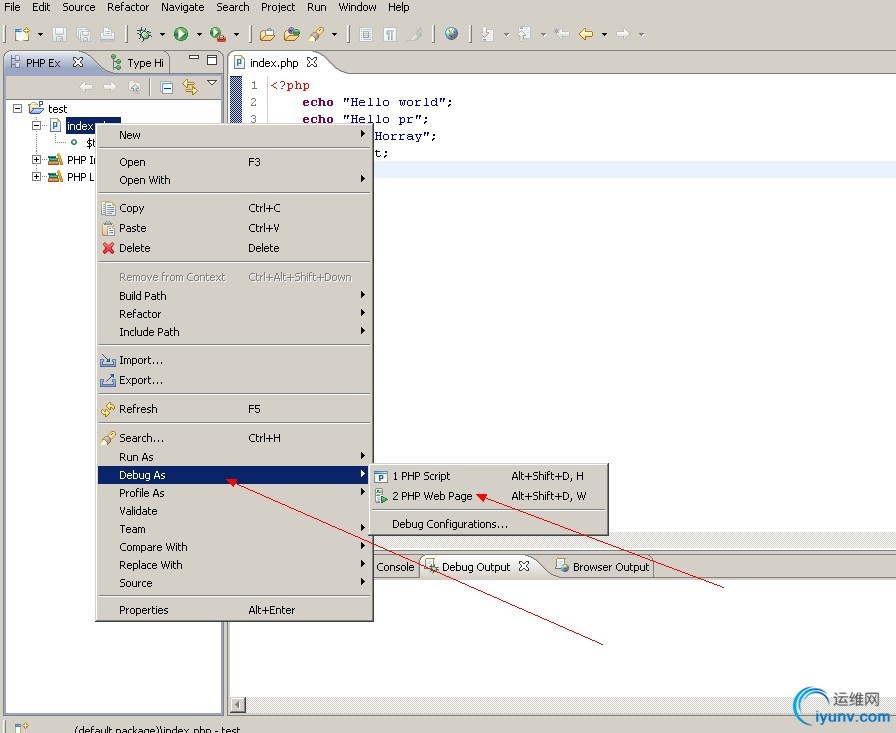Viewport: 896px width, 733px height.
Task: Click the Search flashlight toolbar icon
Action: pos(316,34)
